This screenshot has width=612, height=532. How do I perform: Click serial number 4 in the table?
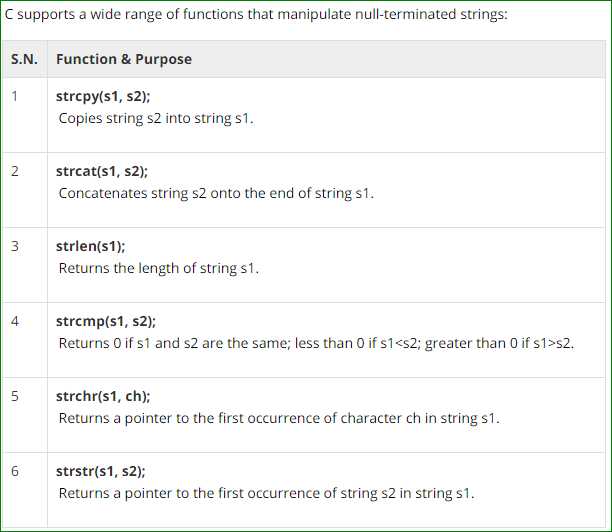tap(15, 321)
